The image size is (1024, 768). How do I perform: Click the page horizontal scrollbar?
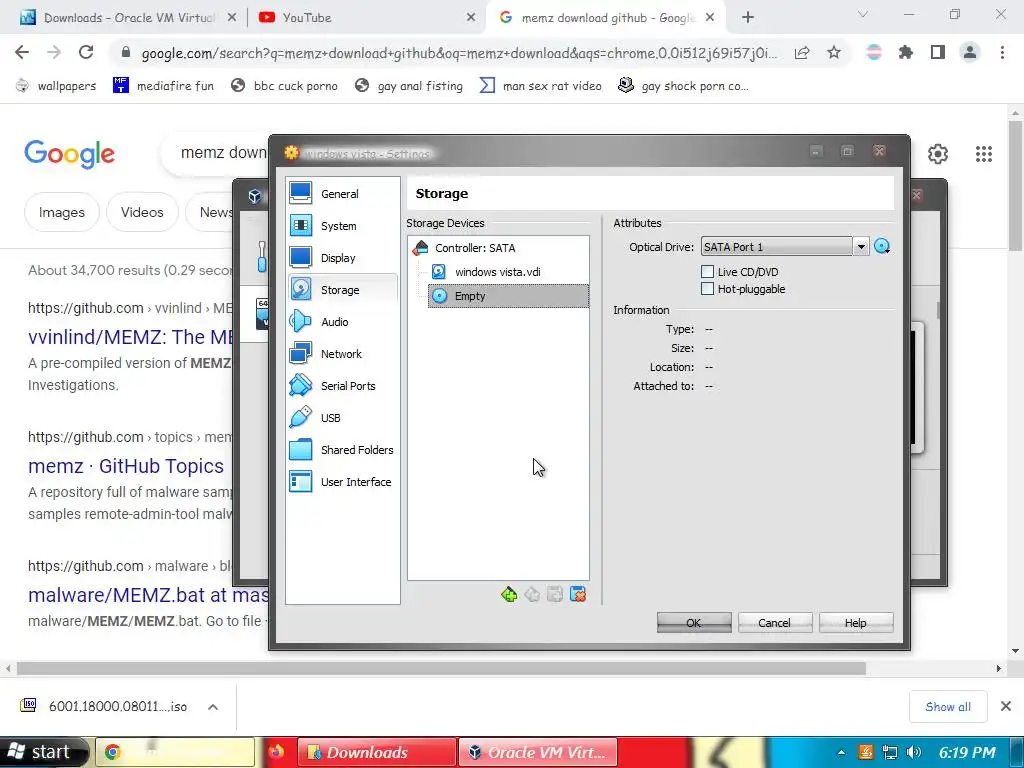441,668
